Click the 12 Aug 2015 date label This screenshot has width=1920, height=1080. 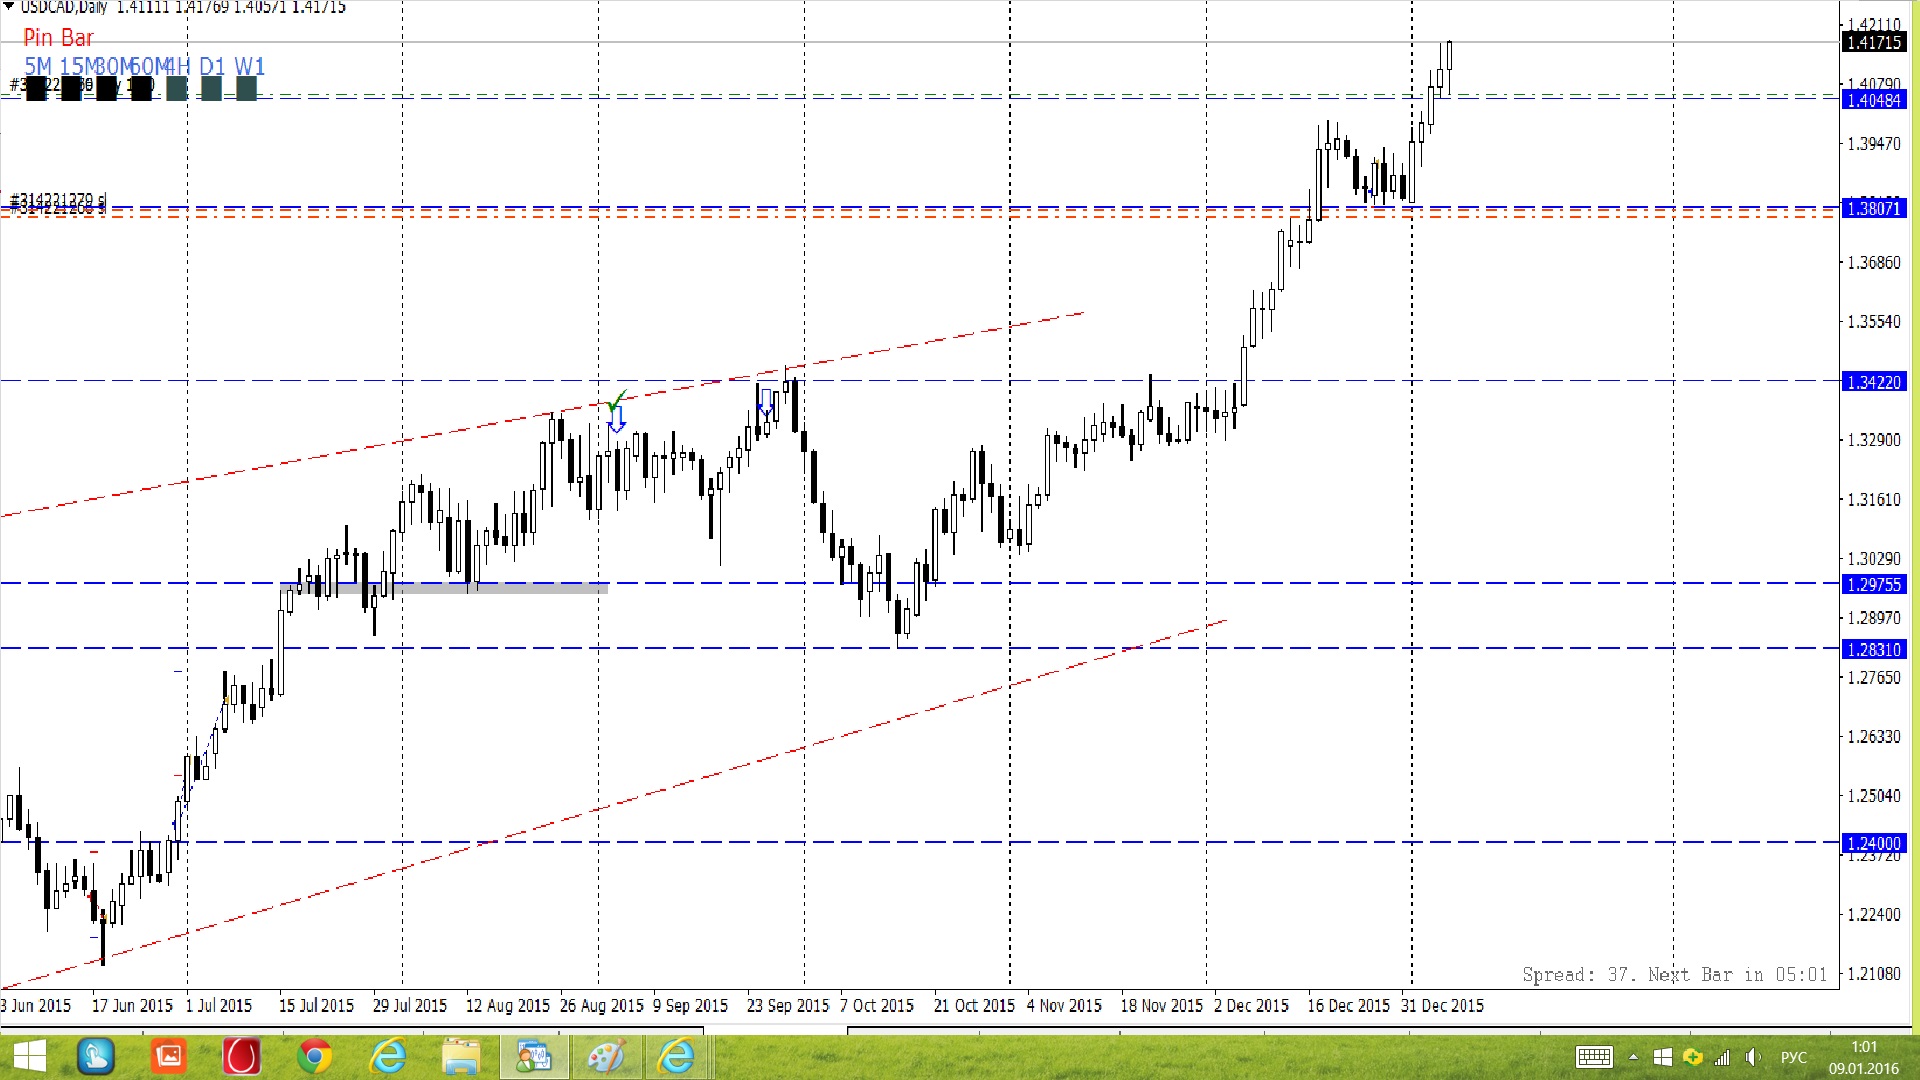508,1005
